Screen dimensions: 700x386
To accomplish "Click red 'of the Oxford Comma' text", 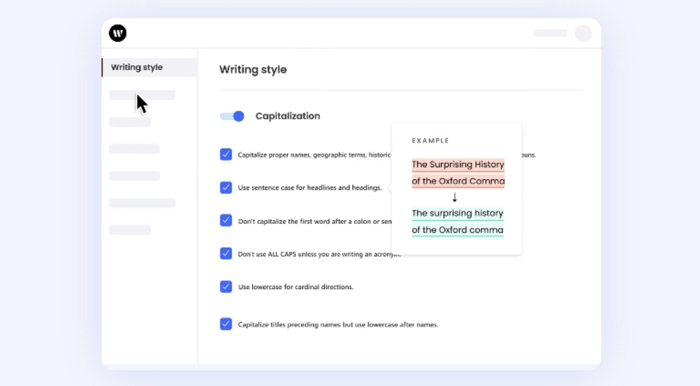I will point(458,181).
